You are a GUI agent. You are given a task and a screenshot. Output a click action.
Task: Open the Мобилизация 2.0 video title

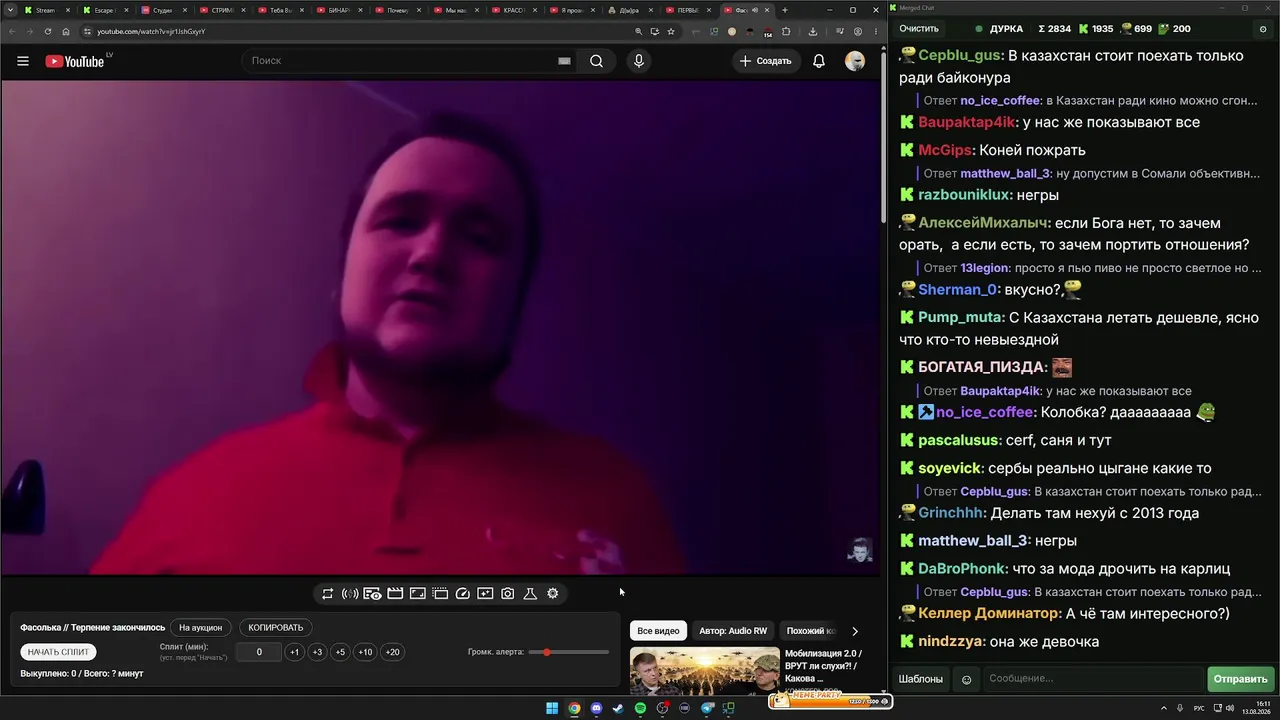pos(825,666)
